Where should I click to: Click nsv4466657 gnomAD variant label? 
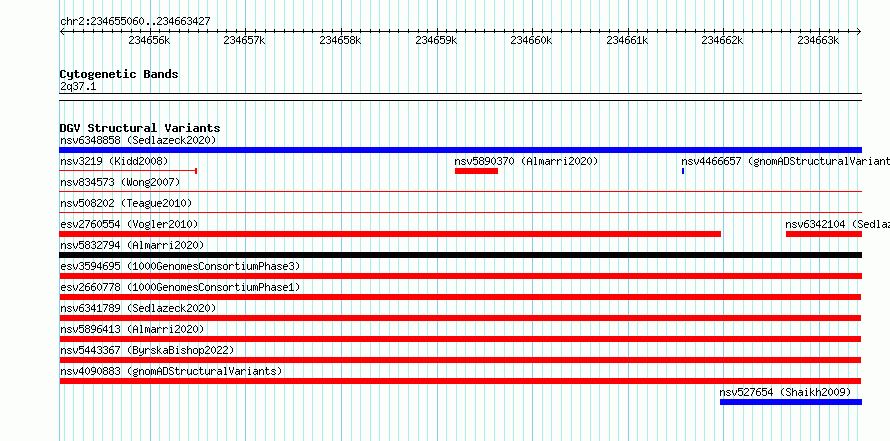785,162
